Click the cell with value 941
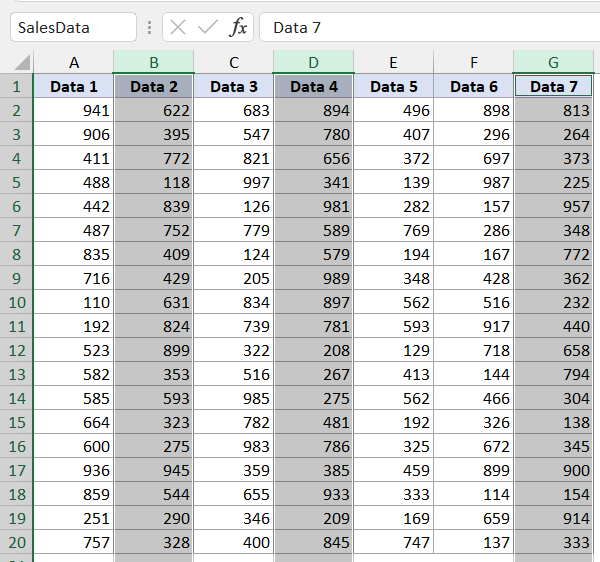This screenshot has height=562, width=600. point(74,110)
